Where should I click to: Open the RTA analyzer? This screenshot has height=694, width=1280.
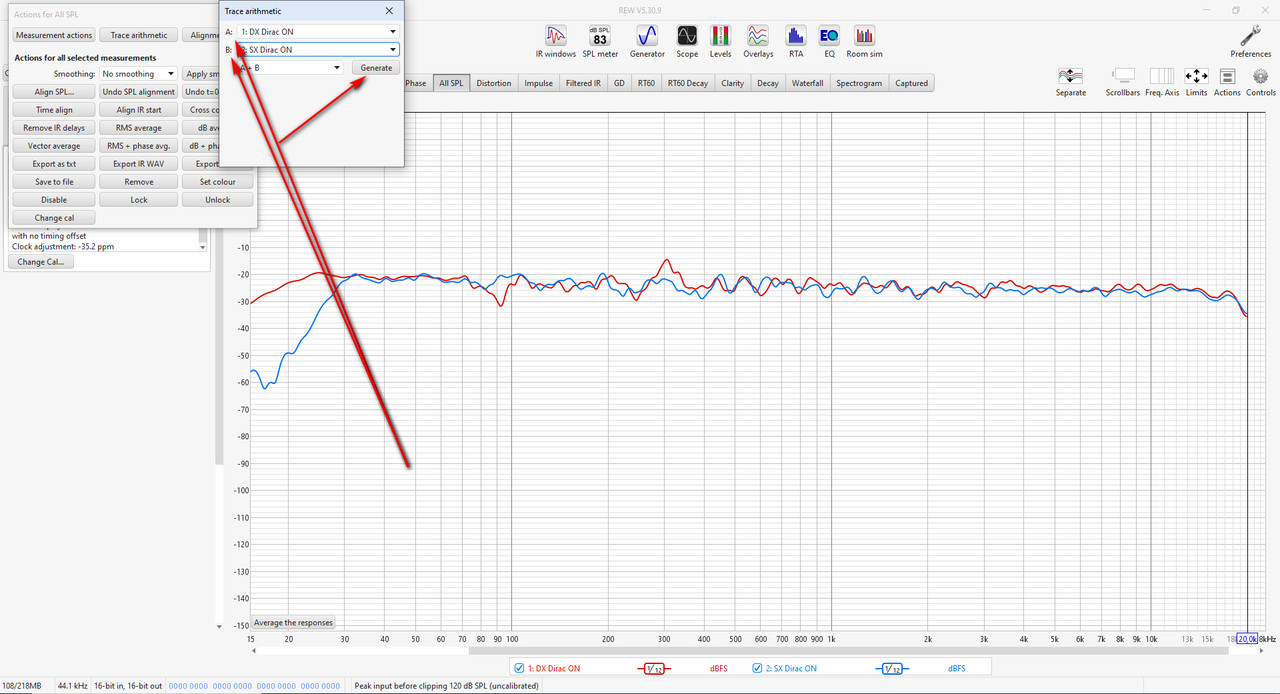point(796,41)
